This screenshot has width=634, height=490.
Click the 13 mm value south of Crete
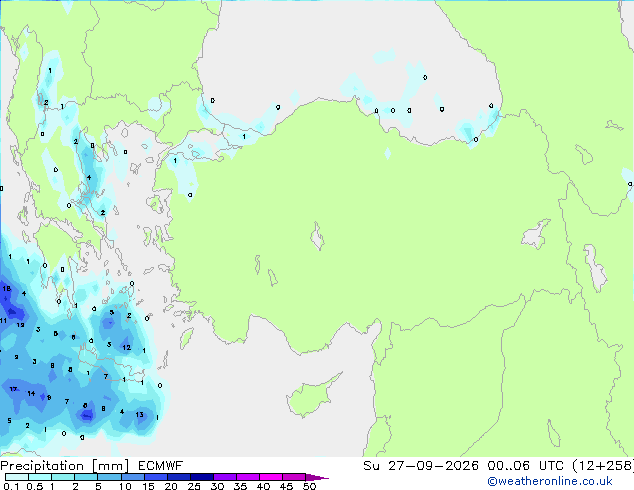[139, 415]
